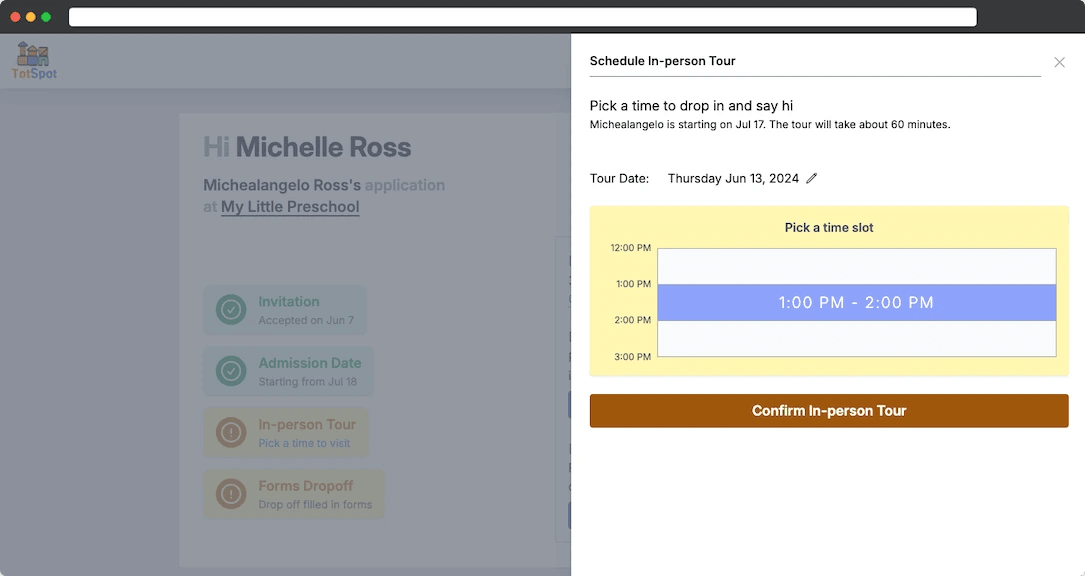The image size is (1085, 576).
Task: Dismiss the Schedule In-person Tour panel via X icon
Action: click(1059, 61)
